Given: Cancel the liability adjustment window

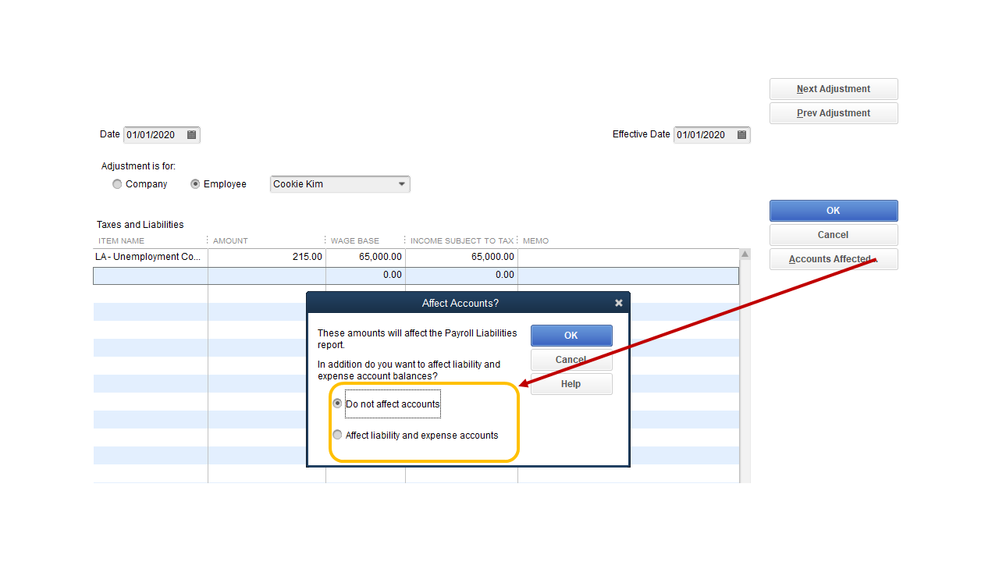Looking at the screenshot, I should click(833, 235).
